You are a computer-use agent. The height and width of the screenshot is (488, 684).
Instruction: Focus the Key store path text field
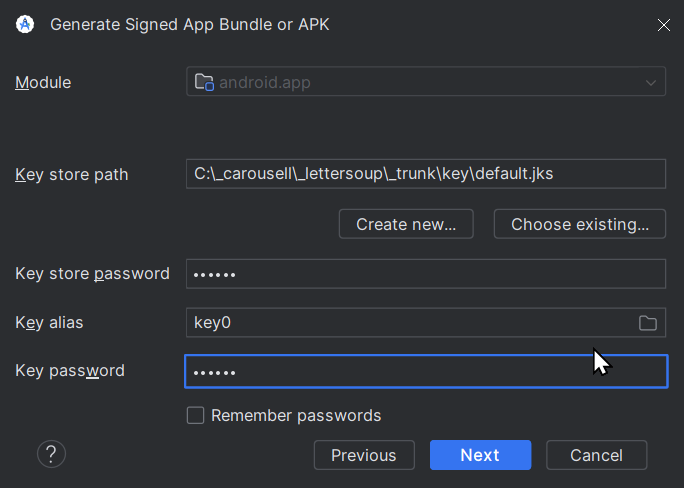tap(425, 174)
